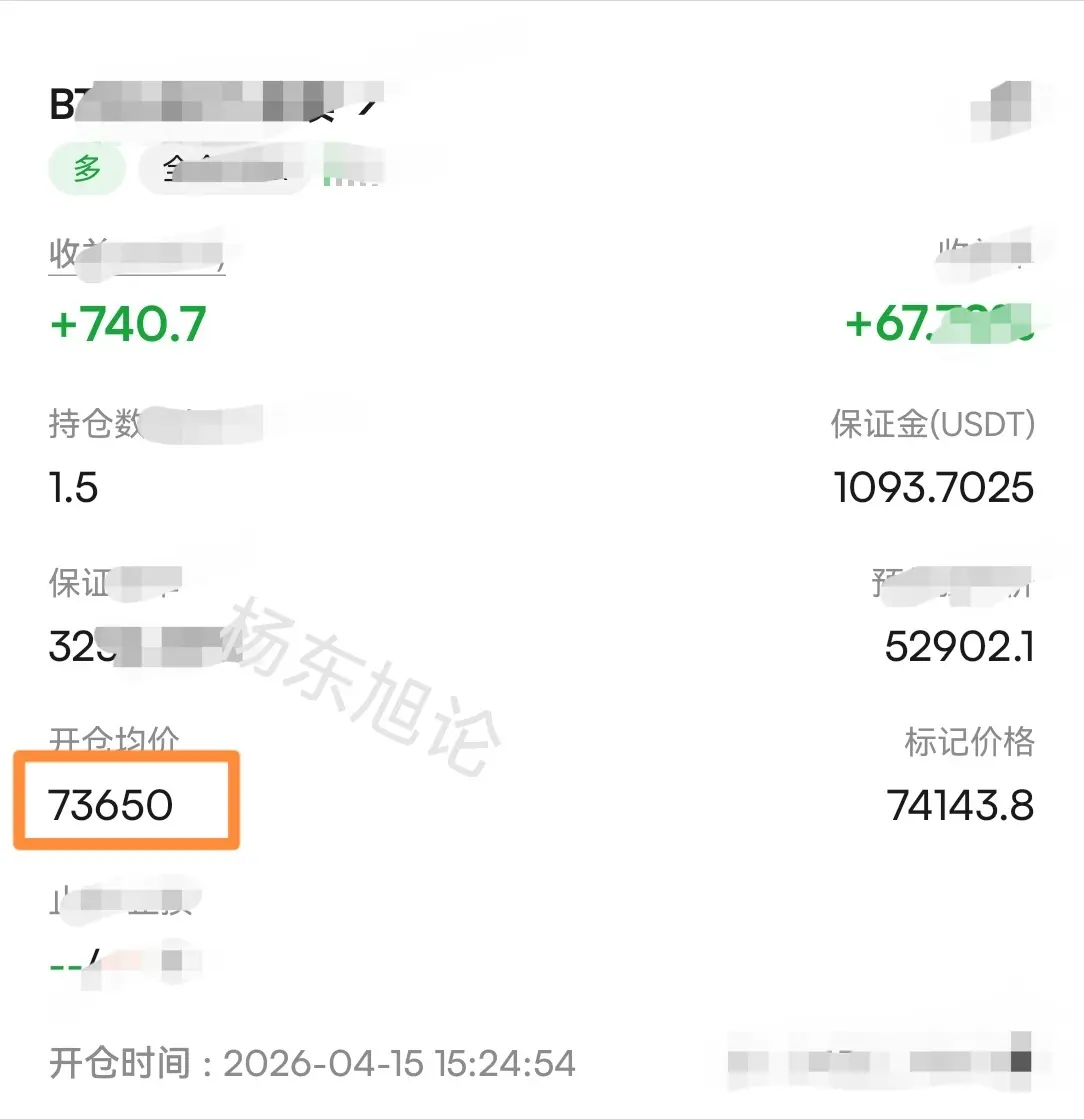Tap the green 多 long-position badge
The height and width of the screenshot is (1119, 1084).
87,169
